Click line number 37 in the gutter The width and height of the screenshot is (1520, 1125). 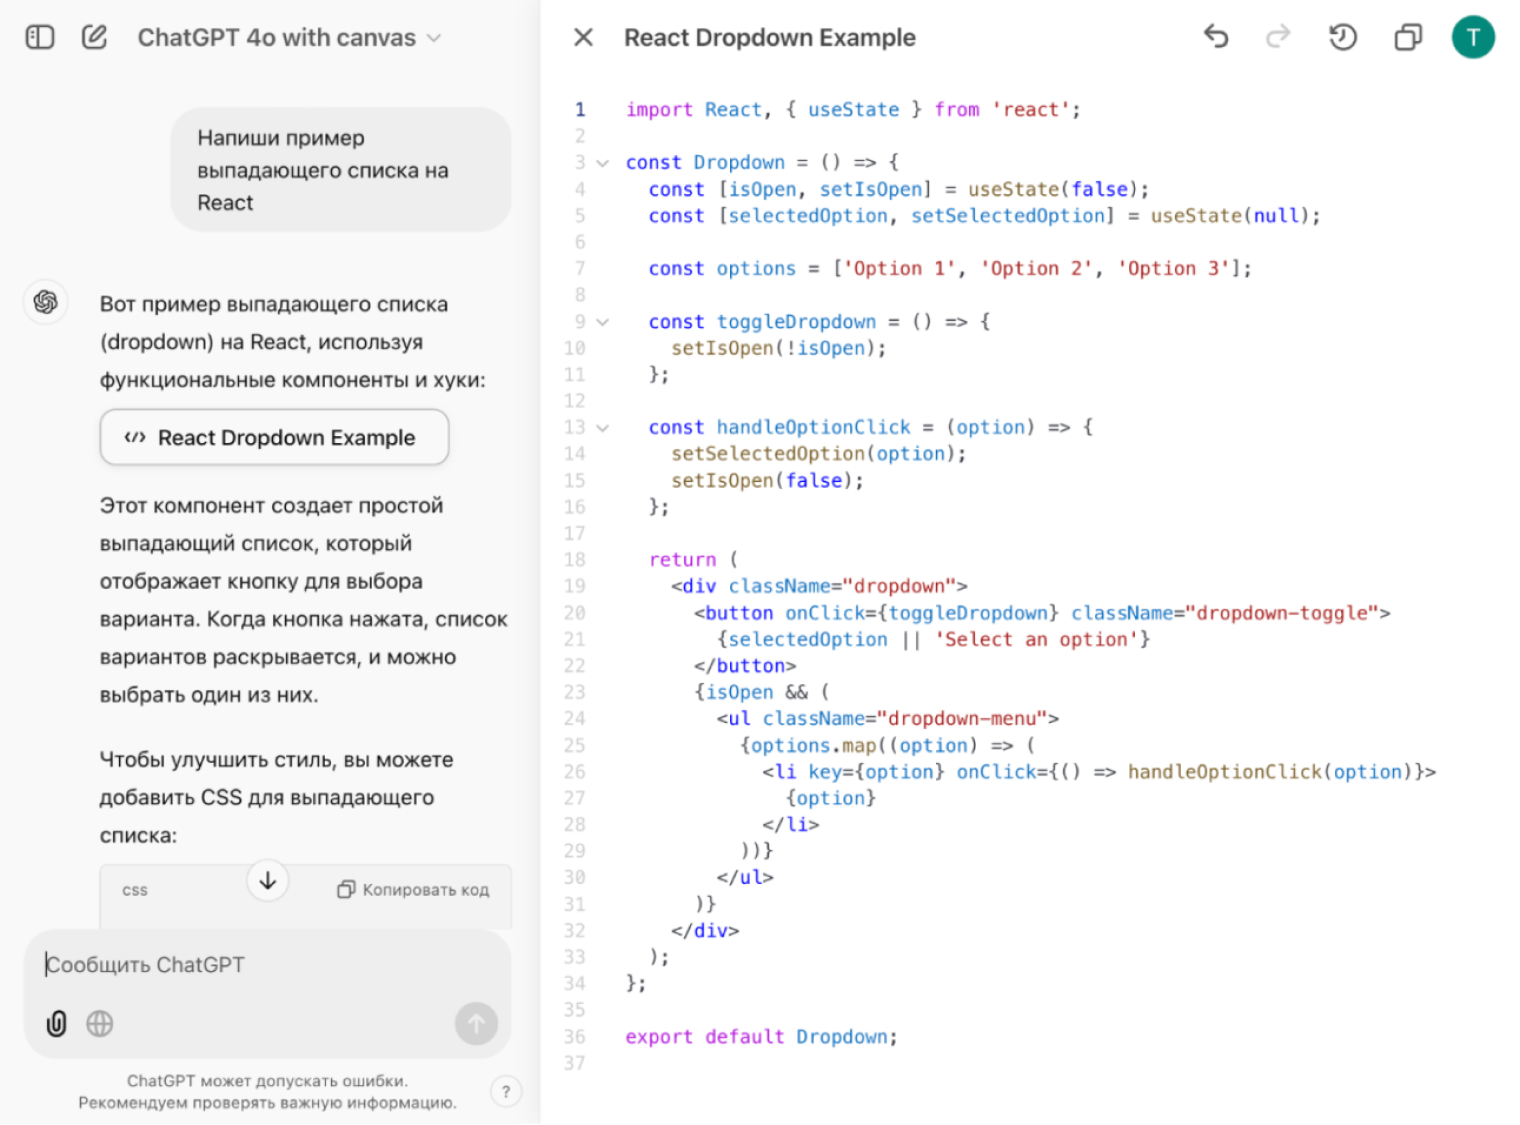click(x=574, y=1064)
